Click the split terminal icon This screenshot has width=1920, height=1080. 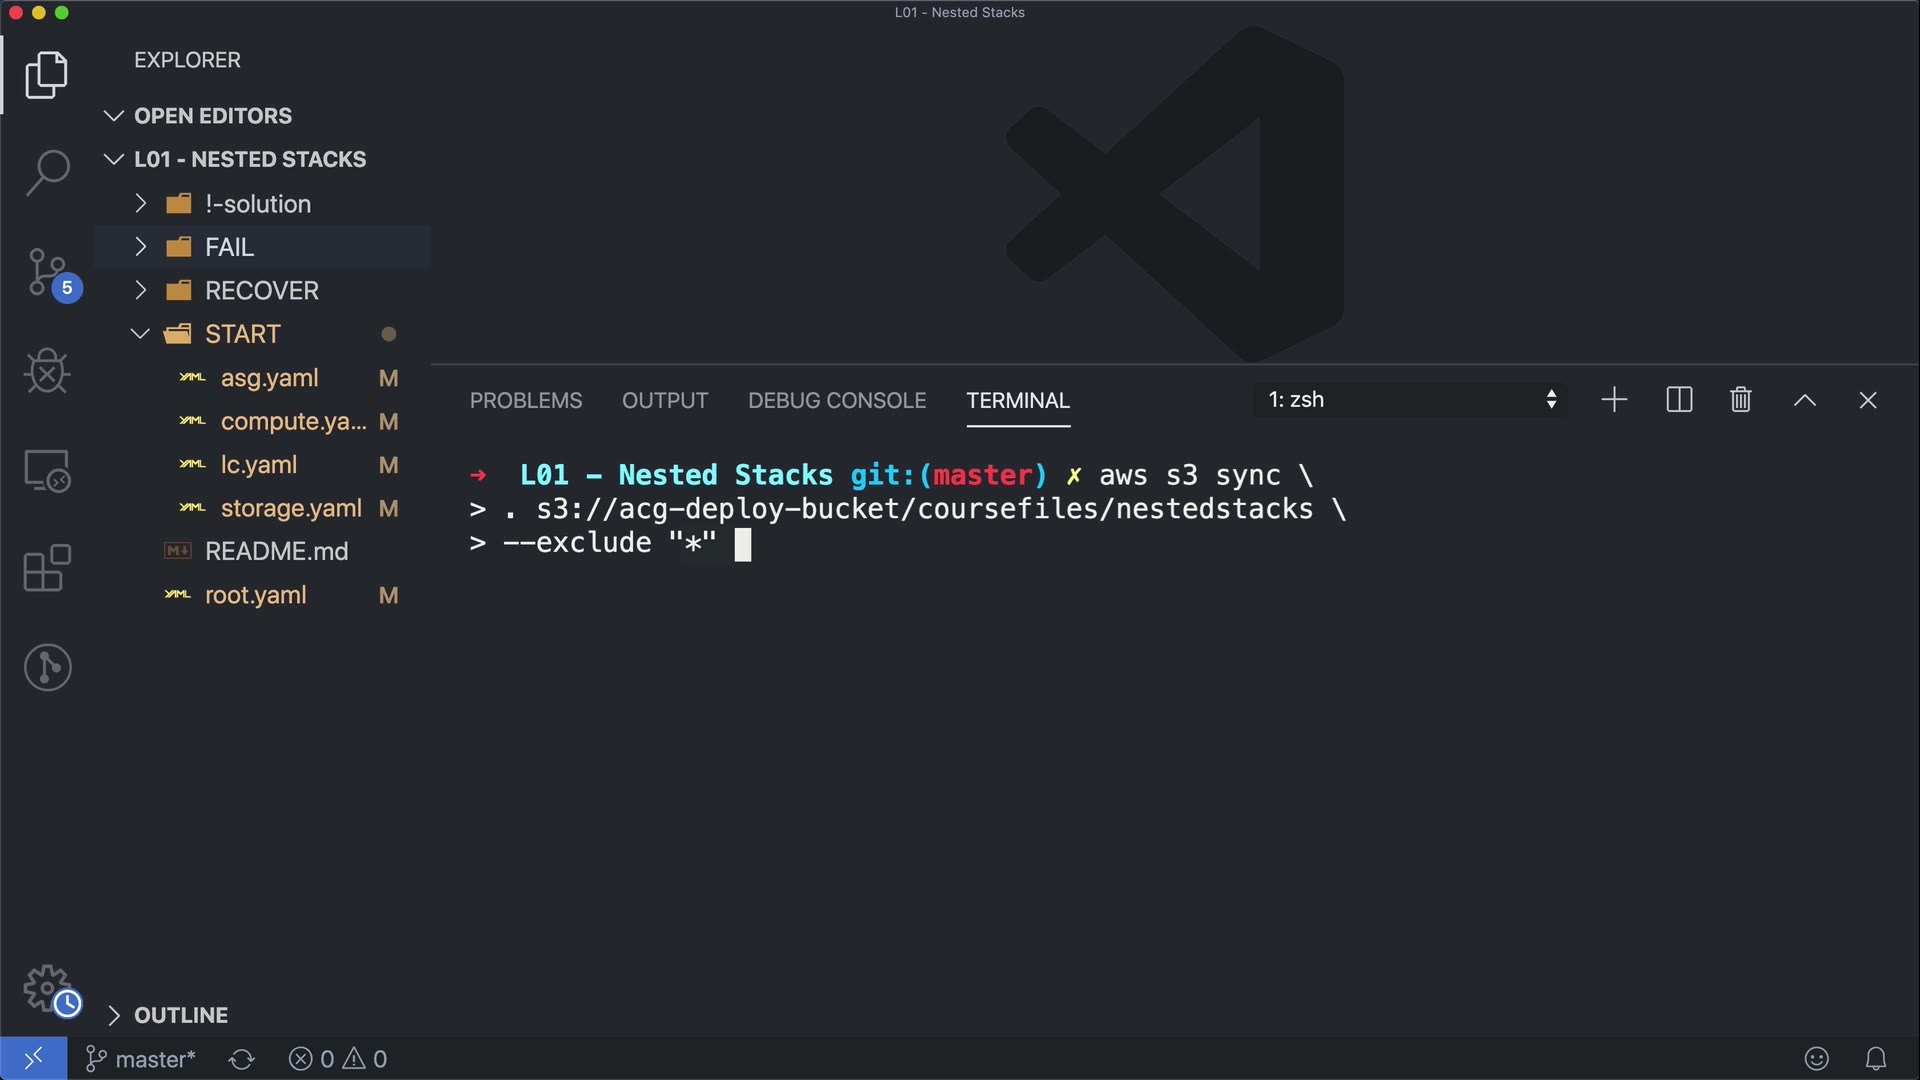point(1679,400)
